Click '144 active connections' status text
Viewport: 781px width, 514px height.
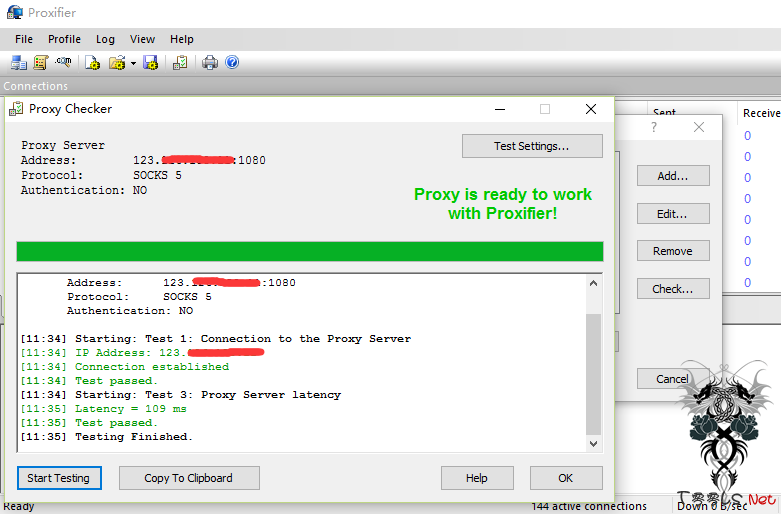click(589, 507)
